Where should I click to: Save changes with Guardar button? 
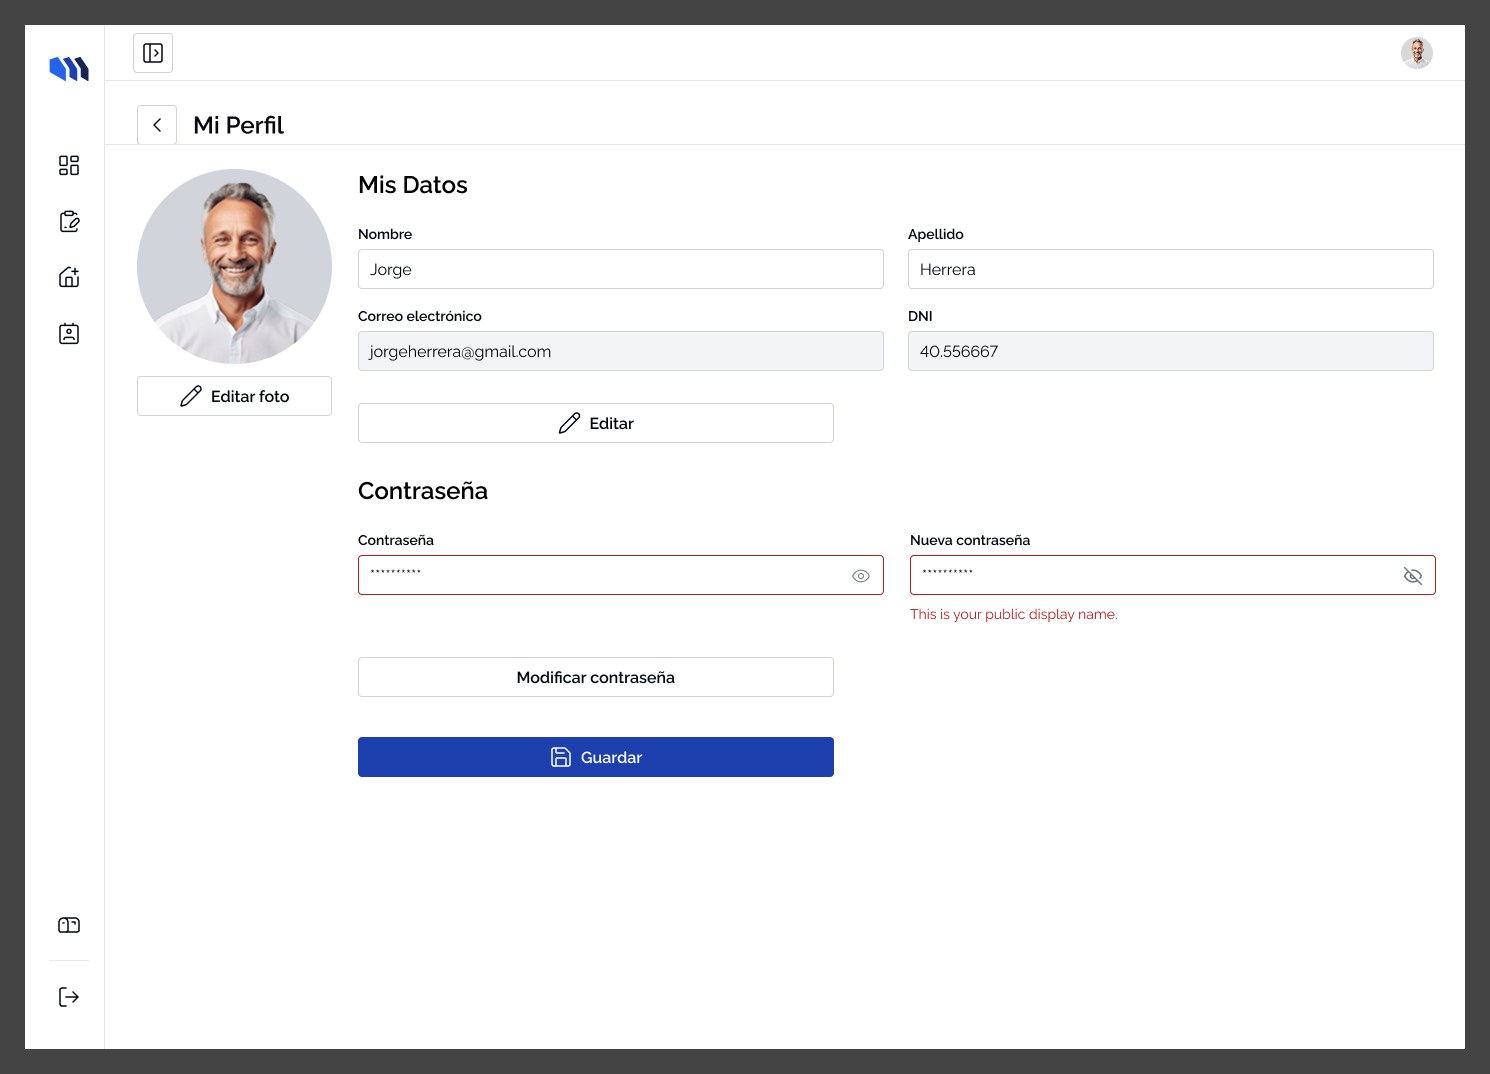596,757
